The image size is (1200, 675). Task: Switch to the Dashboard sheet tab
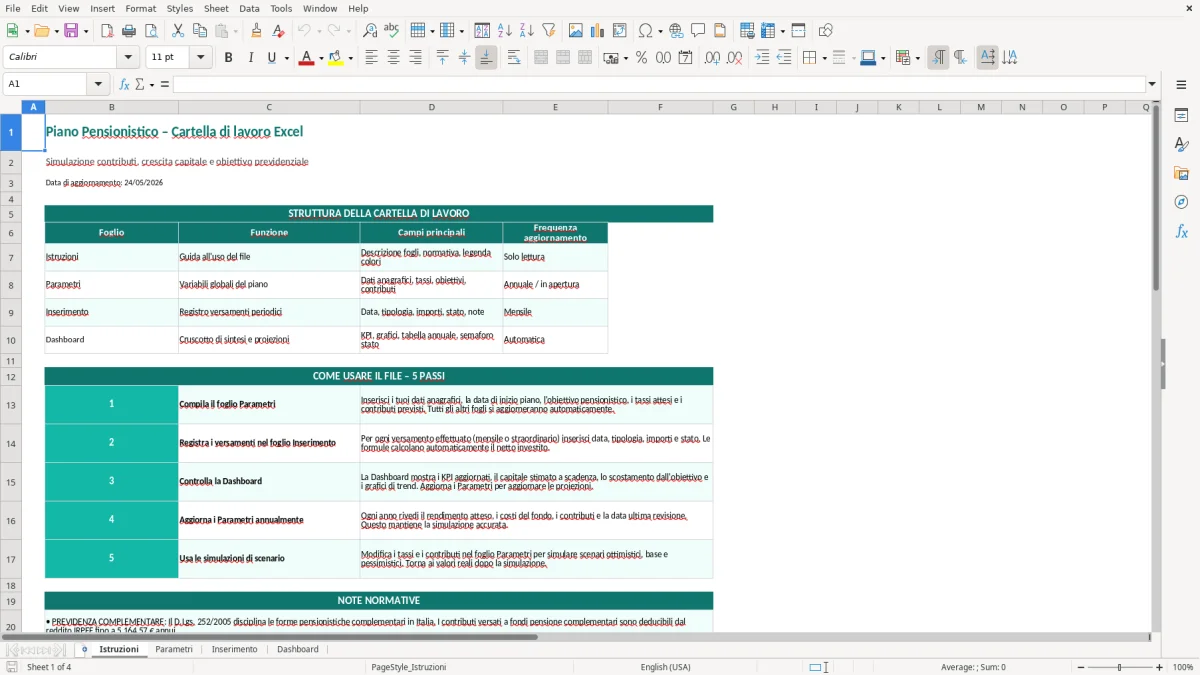(298, 649)
